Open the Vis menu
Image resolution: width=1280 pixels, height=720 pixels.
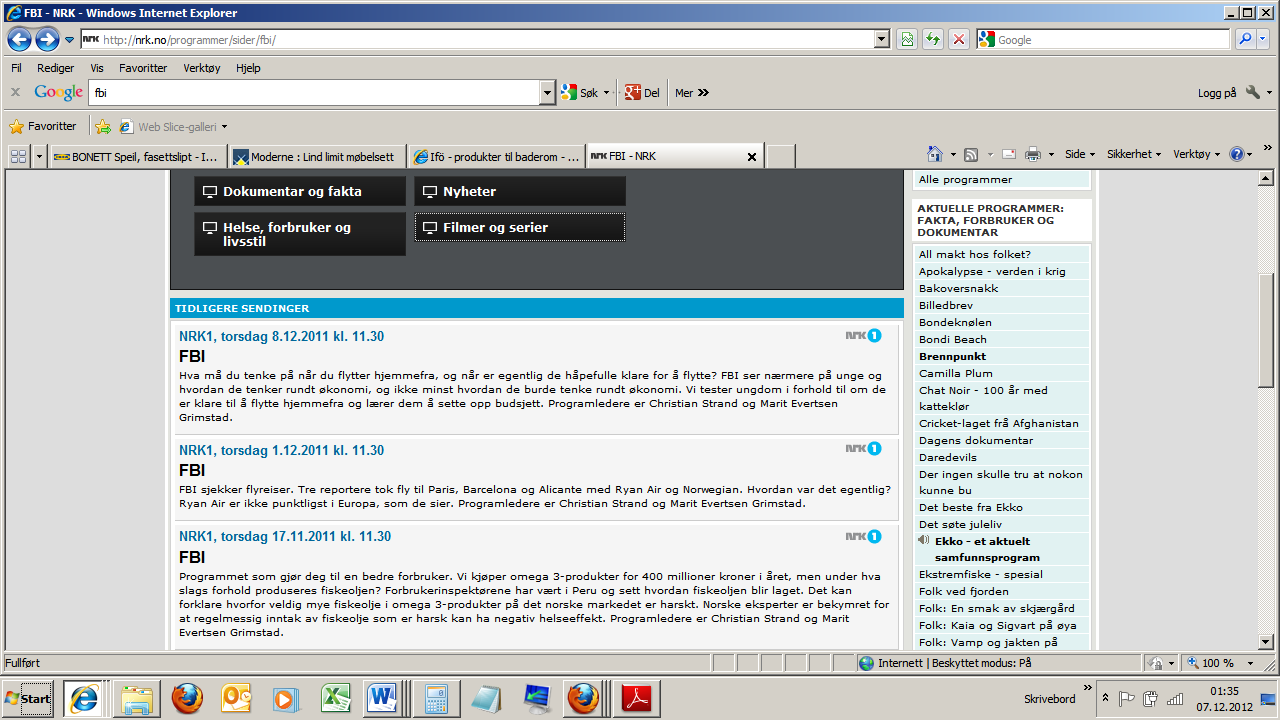coord(97,68)
